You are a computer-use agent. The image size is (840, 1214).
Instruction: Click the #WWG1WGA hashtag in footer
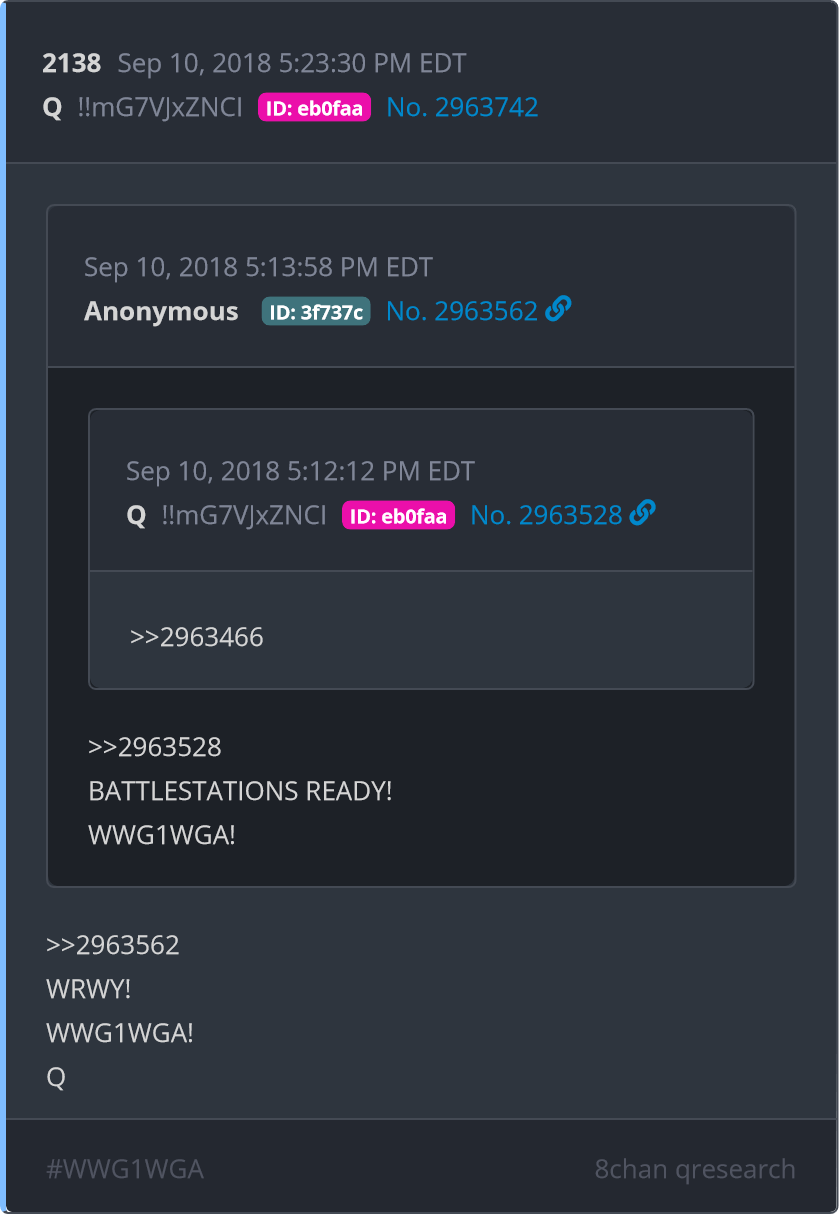tap(125, 1169)
